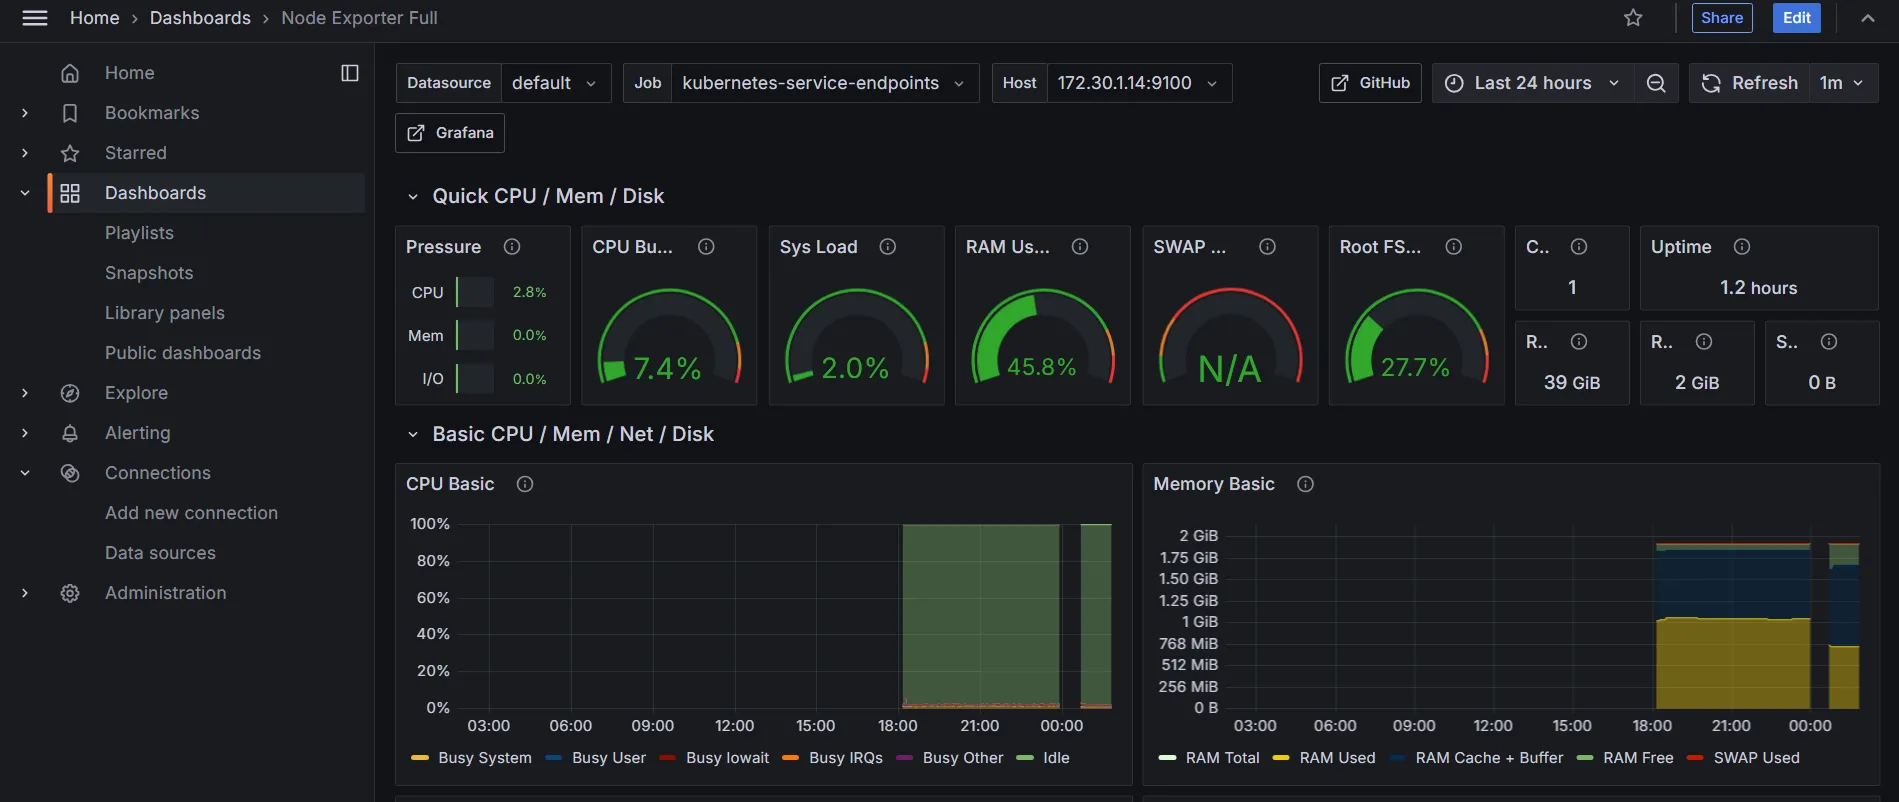Show info for Pressure panel
Viewport: 1899px width, 802px height.
click(512, 247)
